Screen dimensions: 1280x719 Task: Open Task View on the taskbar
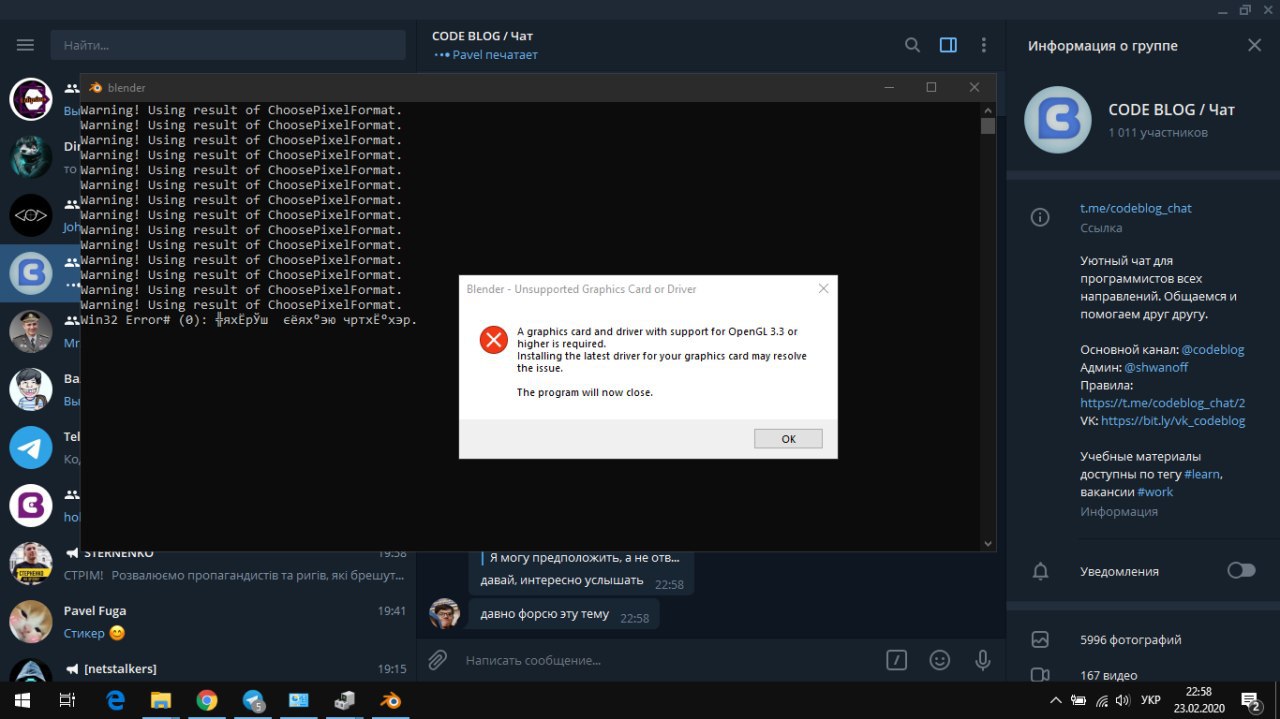[68, 700]
